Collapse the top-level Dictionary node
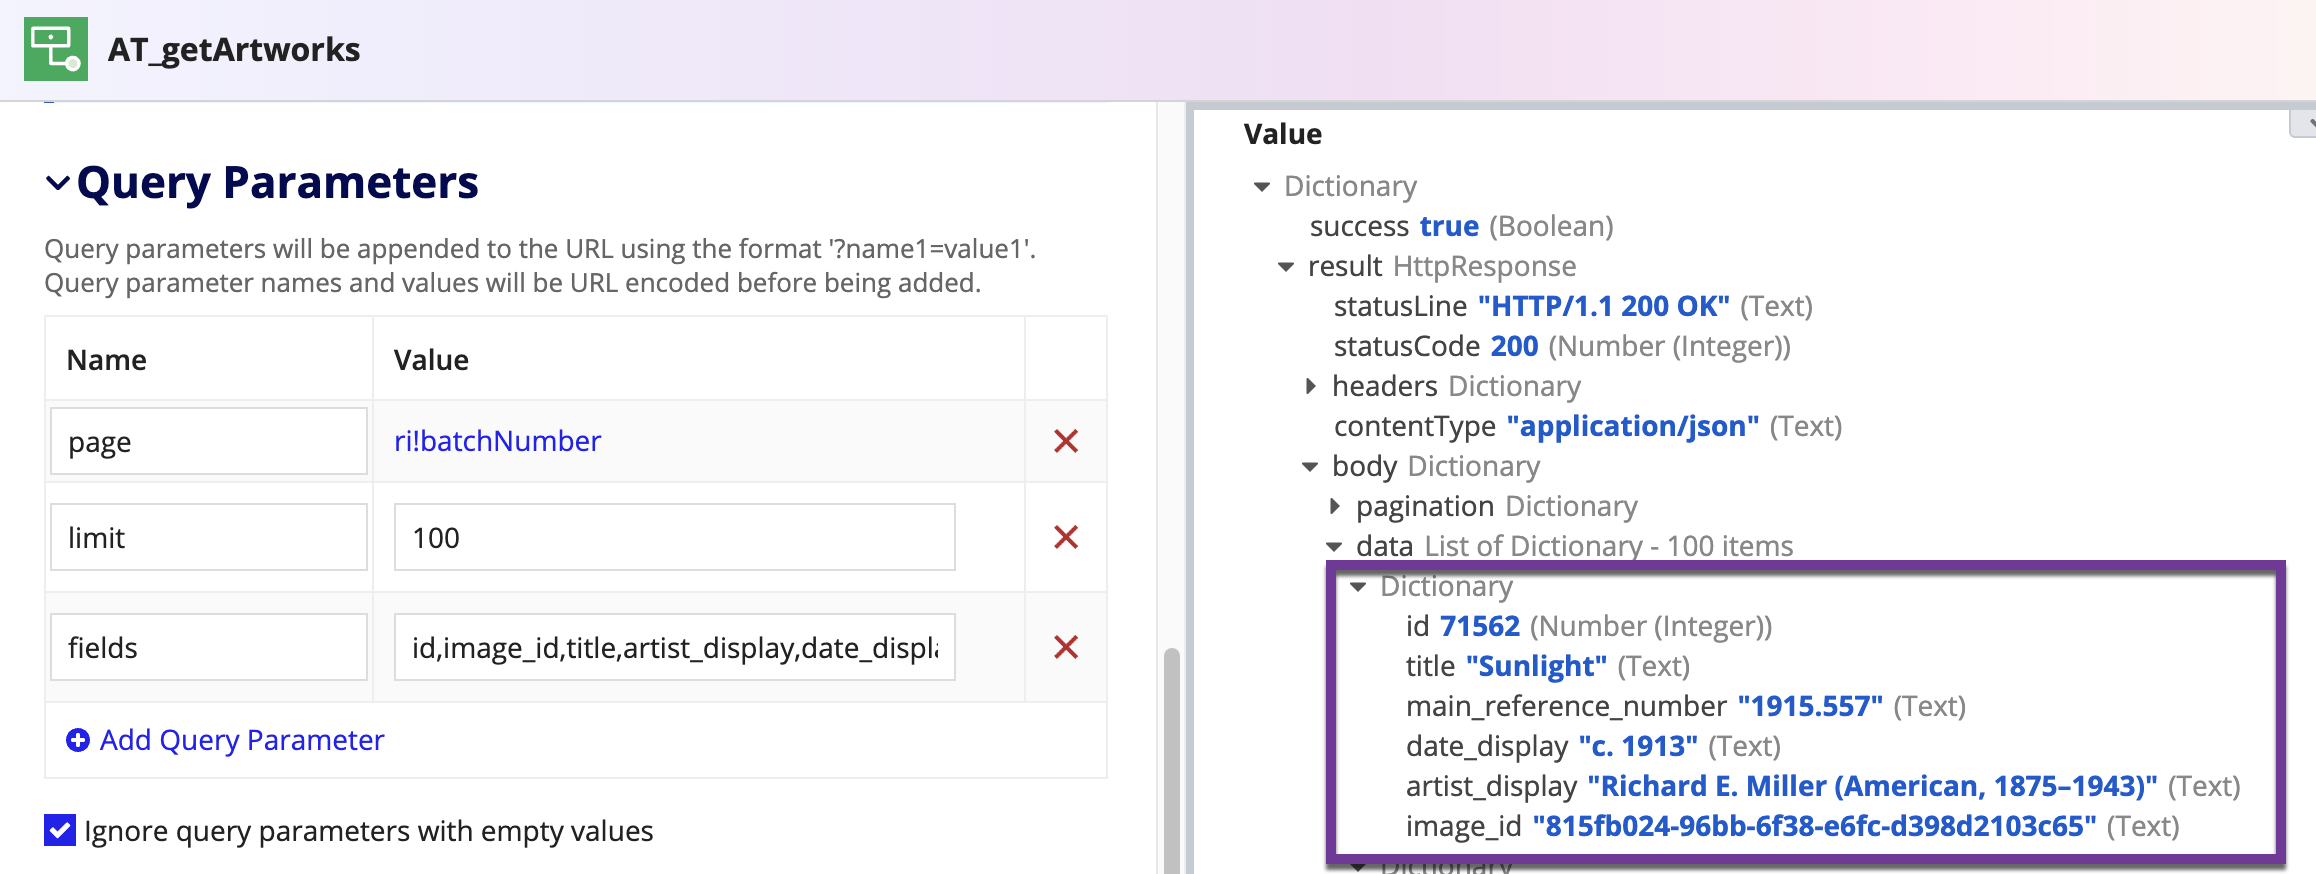Image resolution: width=2316 pixels, height=874 pixels. click(x=1262, y=187)
